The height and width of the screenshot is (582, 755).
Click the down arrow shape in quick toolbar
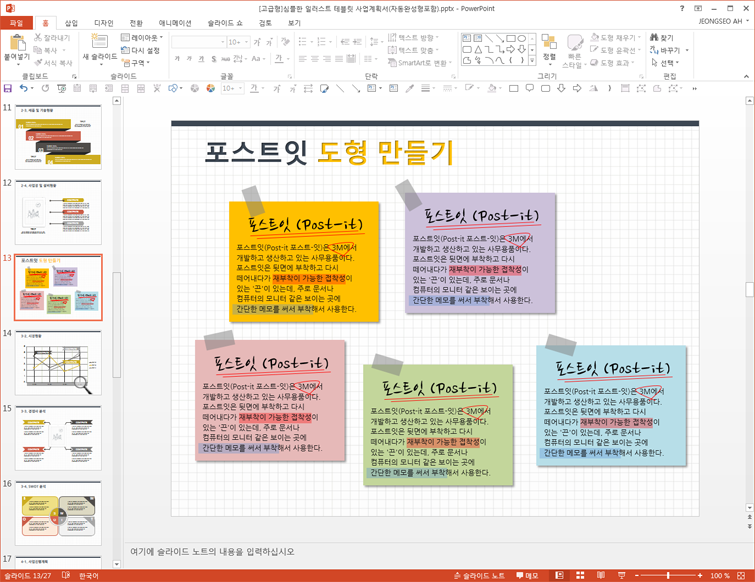click(x=561, y=88)
